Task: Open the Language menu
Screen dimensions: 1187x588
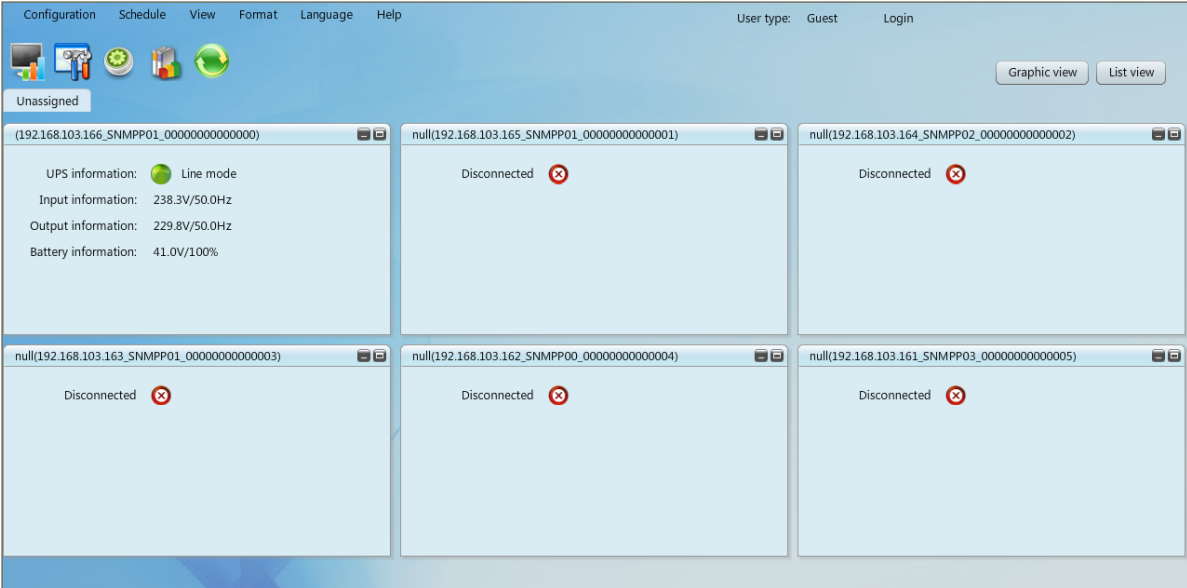Action: coord(326,15)
